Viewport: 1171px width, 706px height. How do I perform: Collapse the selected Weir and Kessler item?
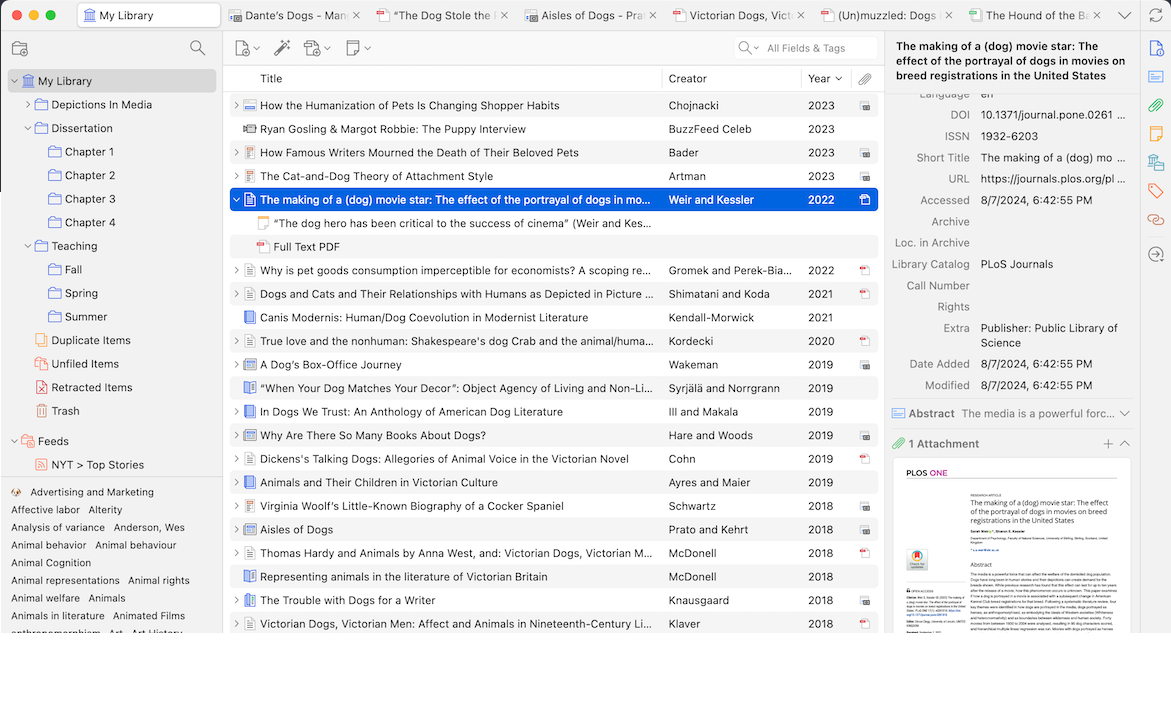pyautogui.click(x=237, y=200)
